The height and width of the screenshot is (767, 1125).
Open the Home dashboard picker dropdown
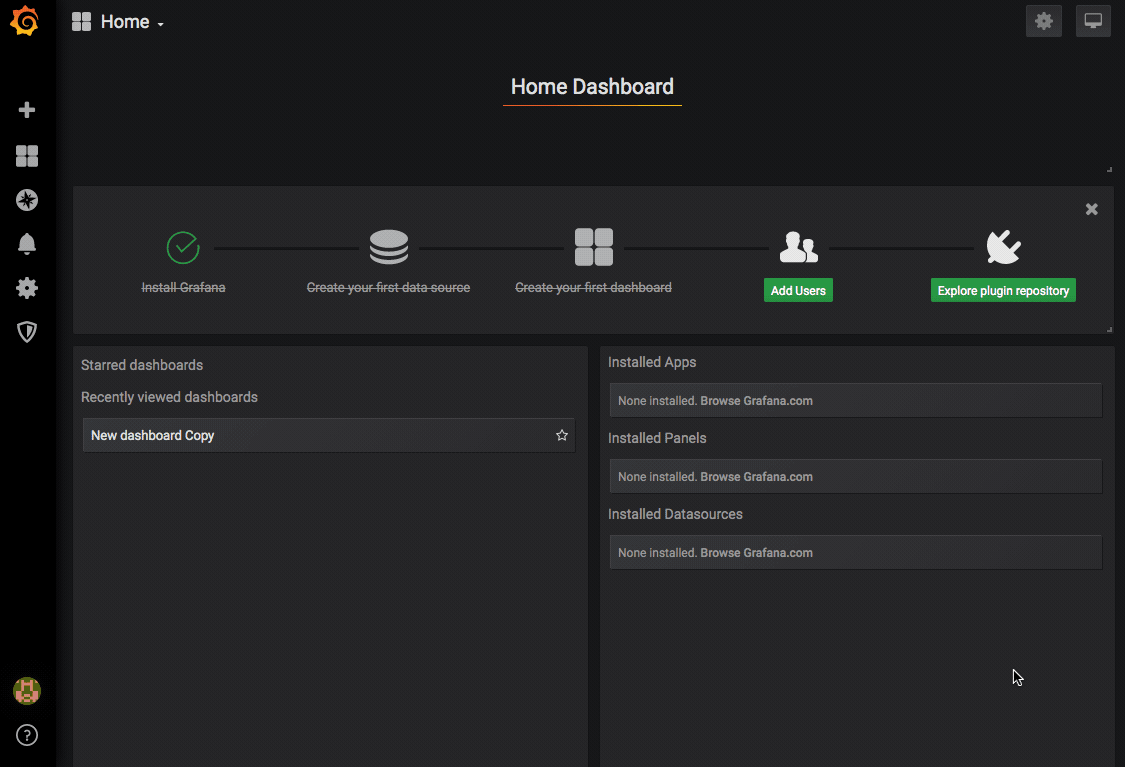132,22
